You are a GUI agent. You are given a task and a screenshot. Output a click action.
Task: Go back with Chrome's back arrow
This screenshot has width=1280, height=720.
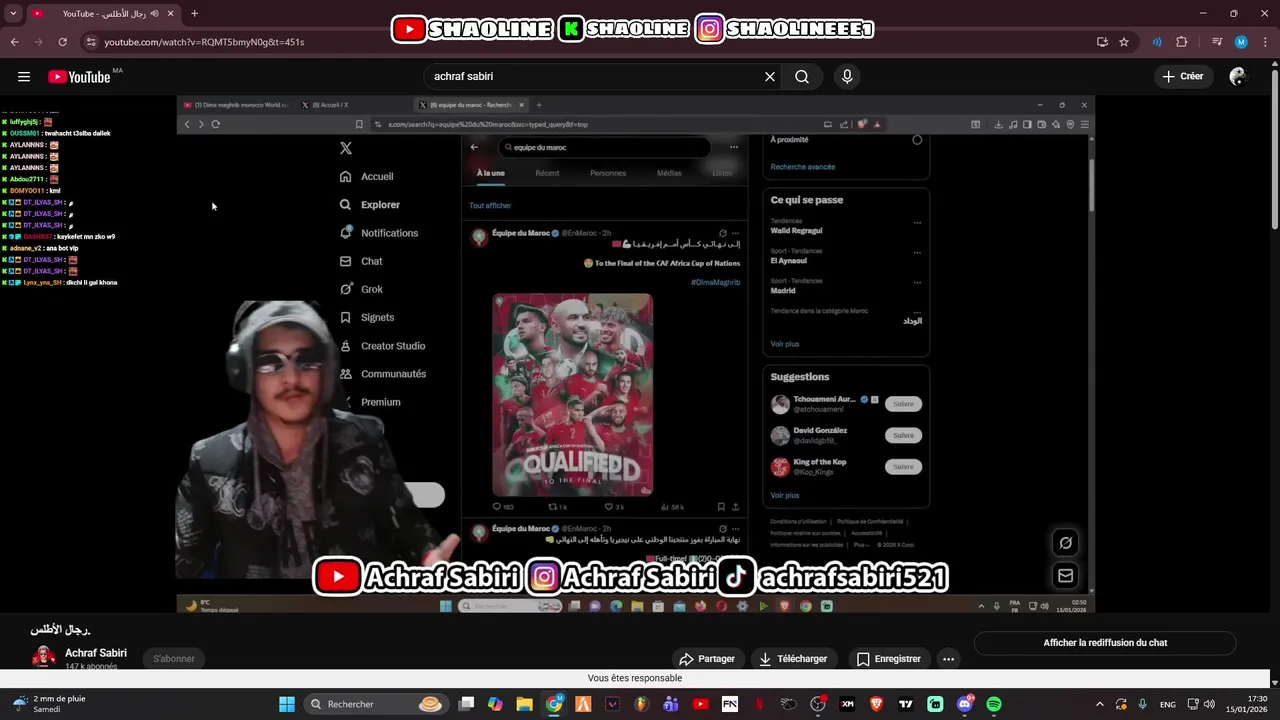click(14, 42)
